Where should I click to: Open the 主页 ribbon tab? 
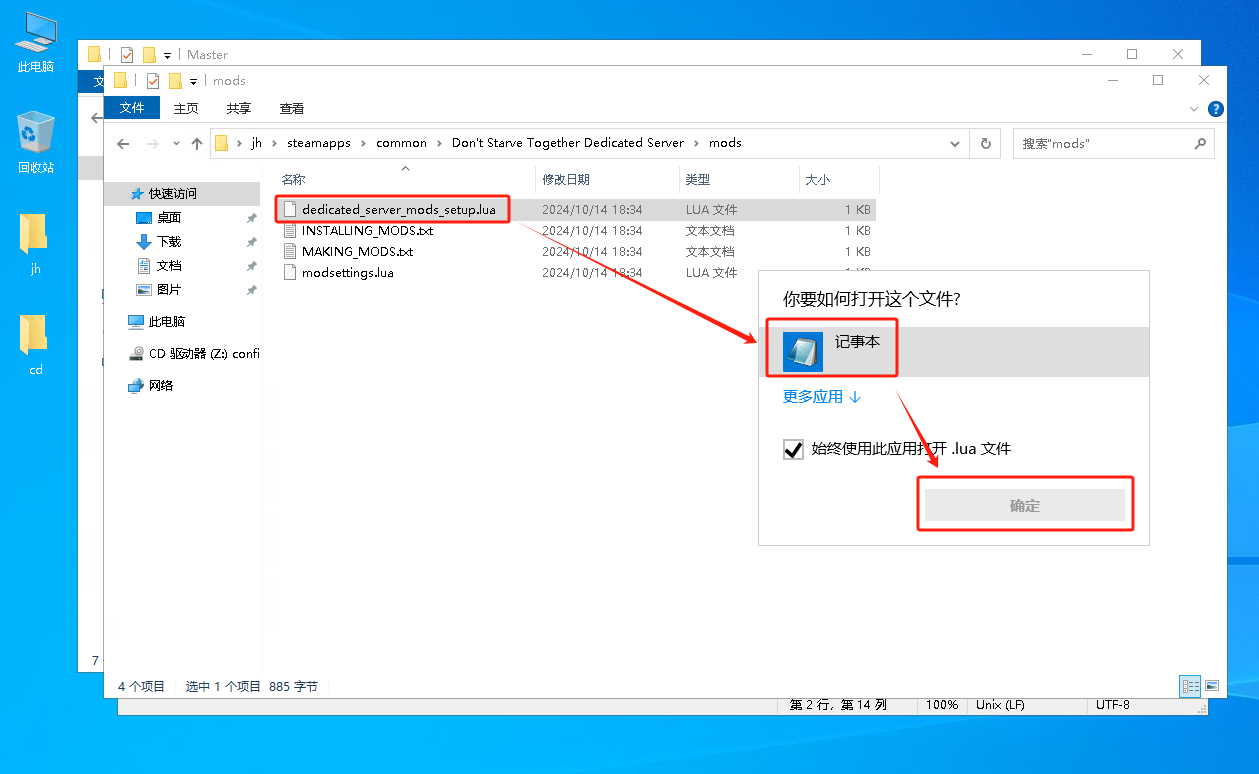186,108
